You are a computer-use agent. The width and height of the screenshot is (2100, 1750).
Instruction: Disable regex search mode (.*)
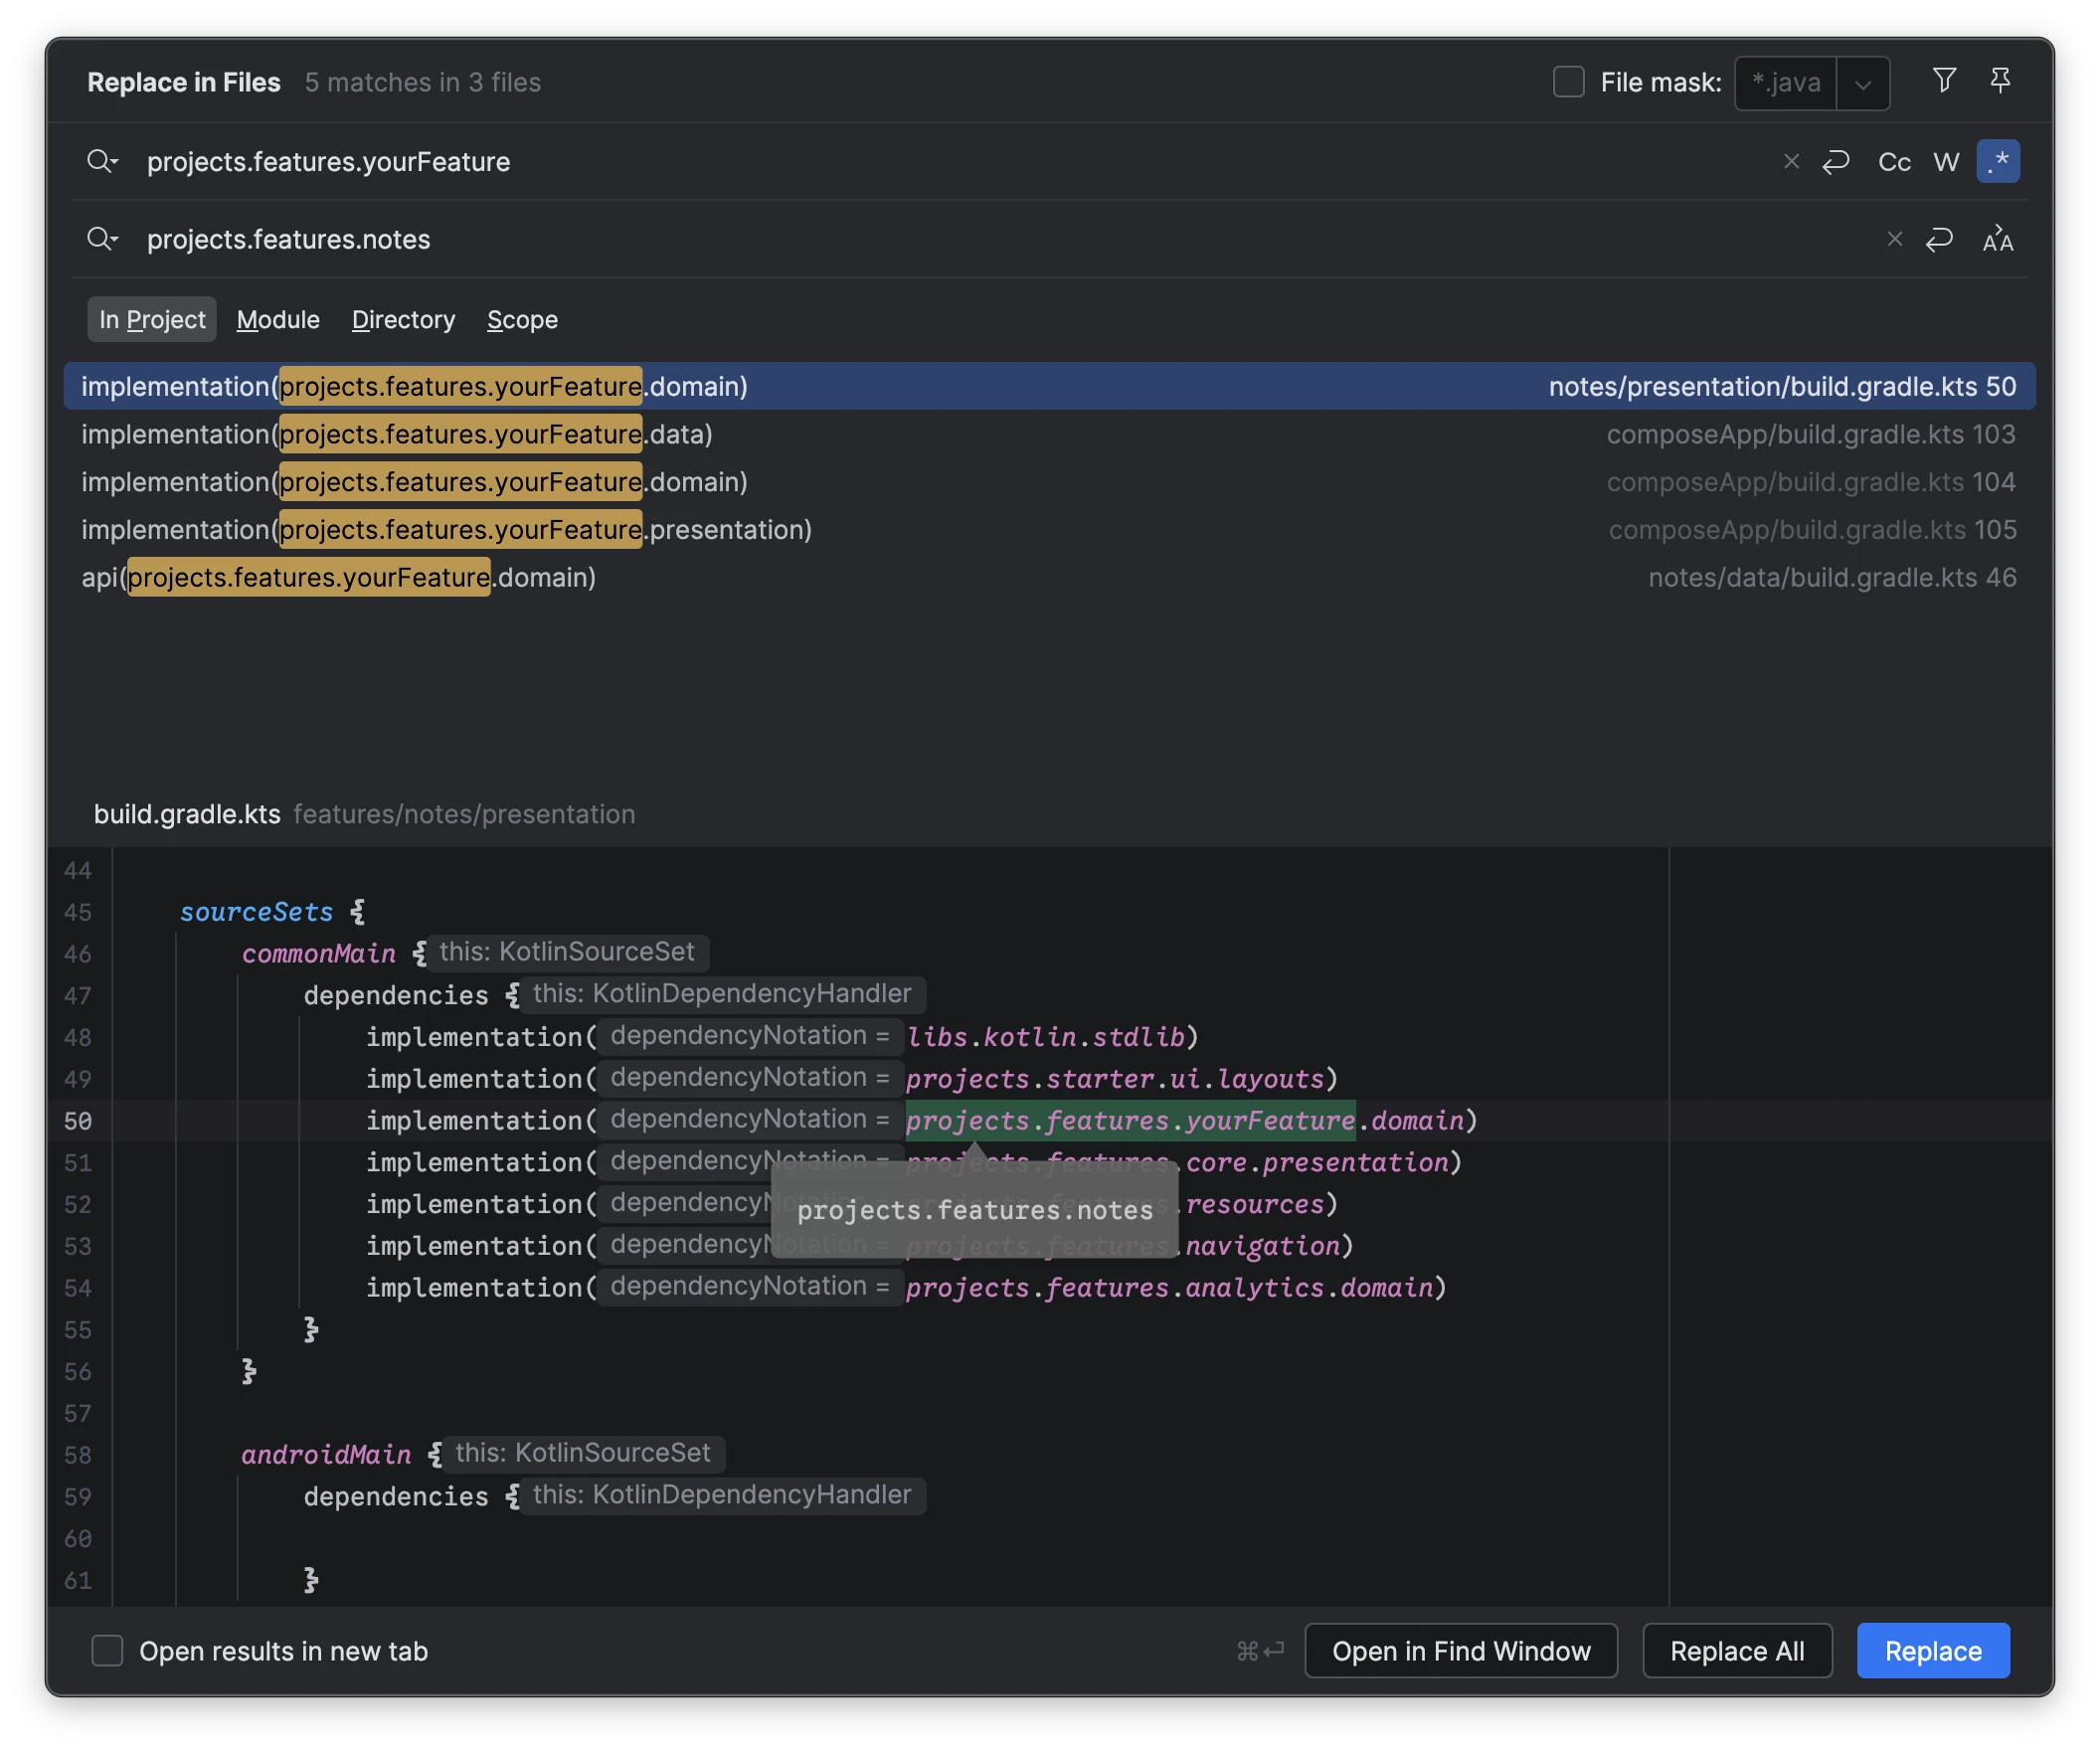pos(1999,161)
